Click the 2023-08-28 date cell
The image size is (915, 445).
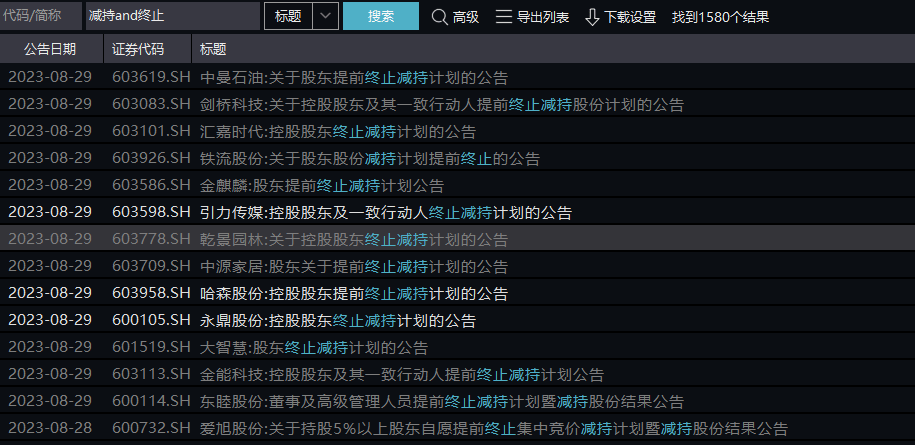50,429
